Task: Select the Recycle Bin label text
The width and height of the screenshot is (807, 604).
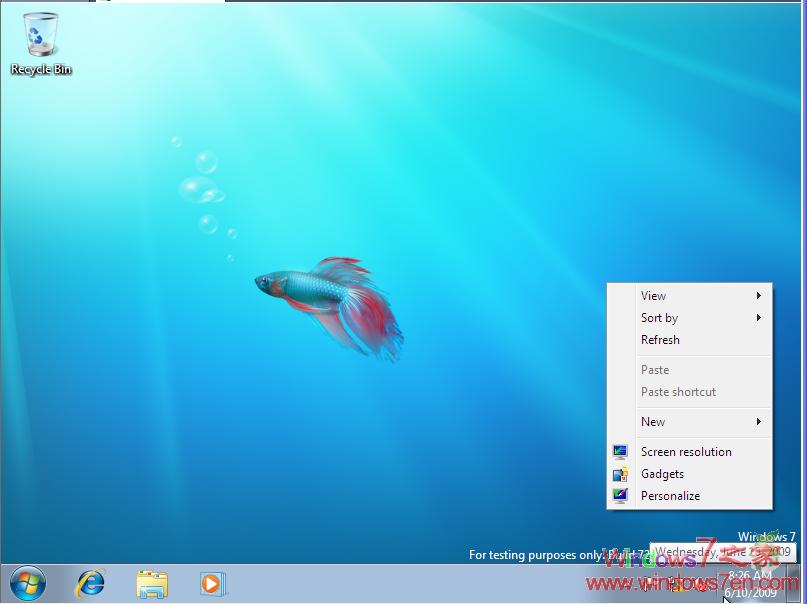Action: click(41, 69)
